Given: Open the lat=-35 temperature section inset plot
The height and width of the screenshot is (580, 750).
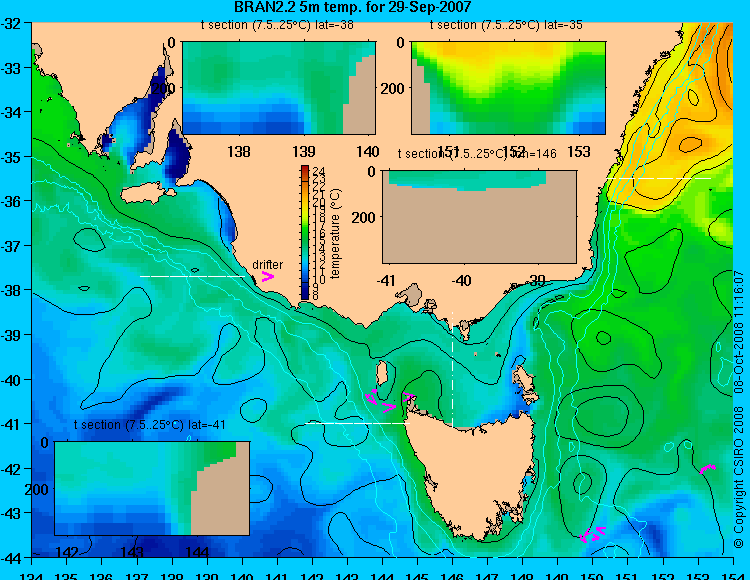Looking at the screenshot, I should [x=508, y=88].
